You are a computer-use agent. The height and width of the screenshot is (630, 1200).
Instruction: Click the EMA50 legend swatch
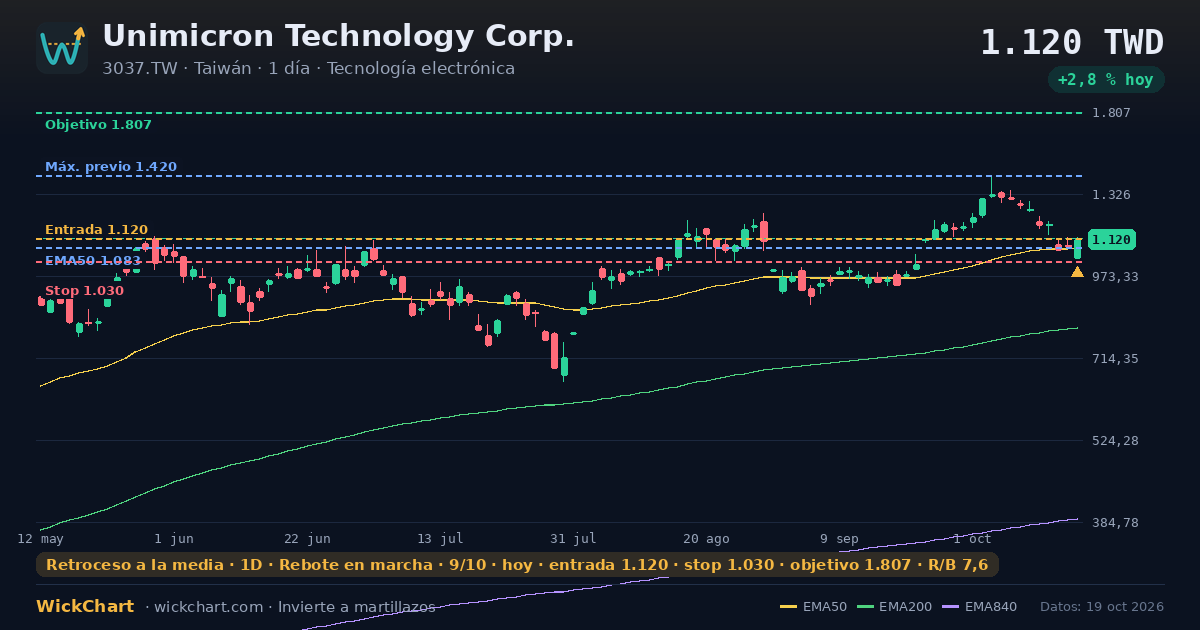pyautogui.click(x=788, y=607)
